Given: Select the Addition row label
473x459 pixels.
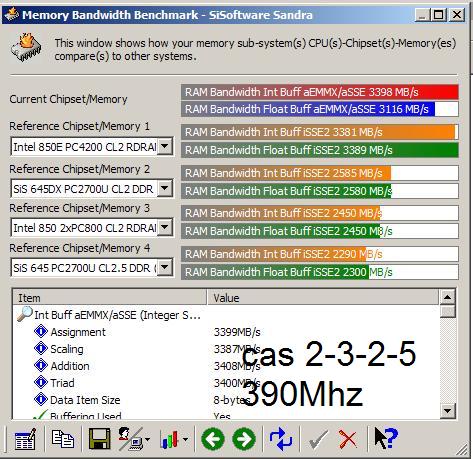Looking at the screenshot, I should click(x=70, y=366).
